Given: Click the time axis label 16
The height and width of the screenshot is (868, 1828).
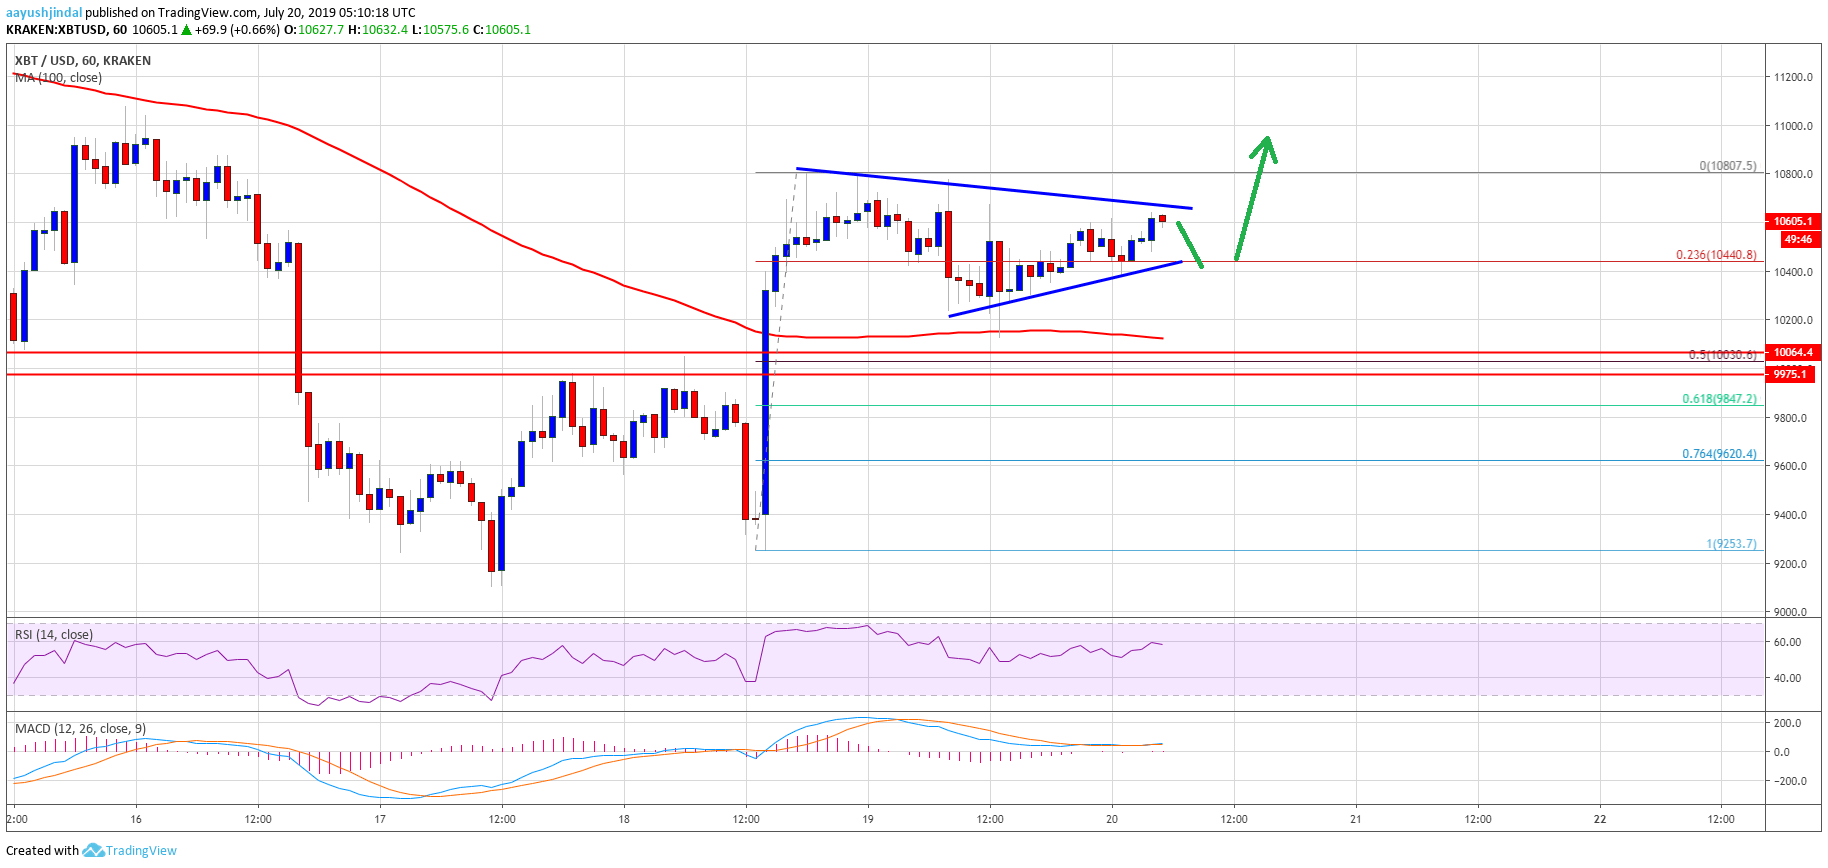Looking at the screenshot, I should [136, 819].
